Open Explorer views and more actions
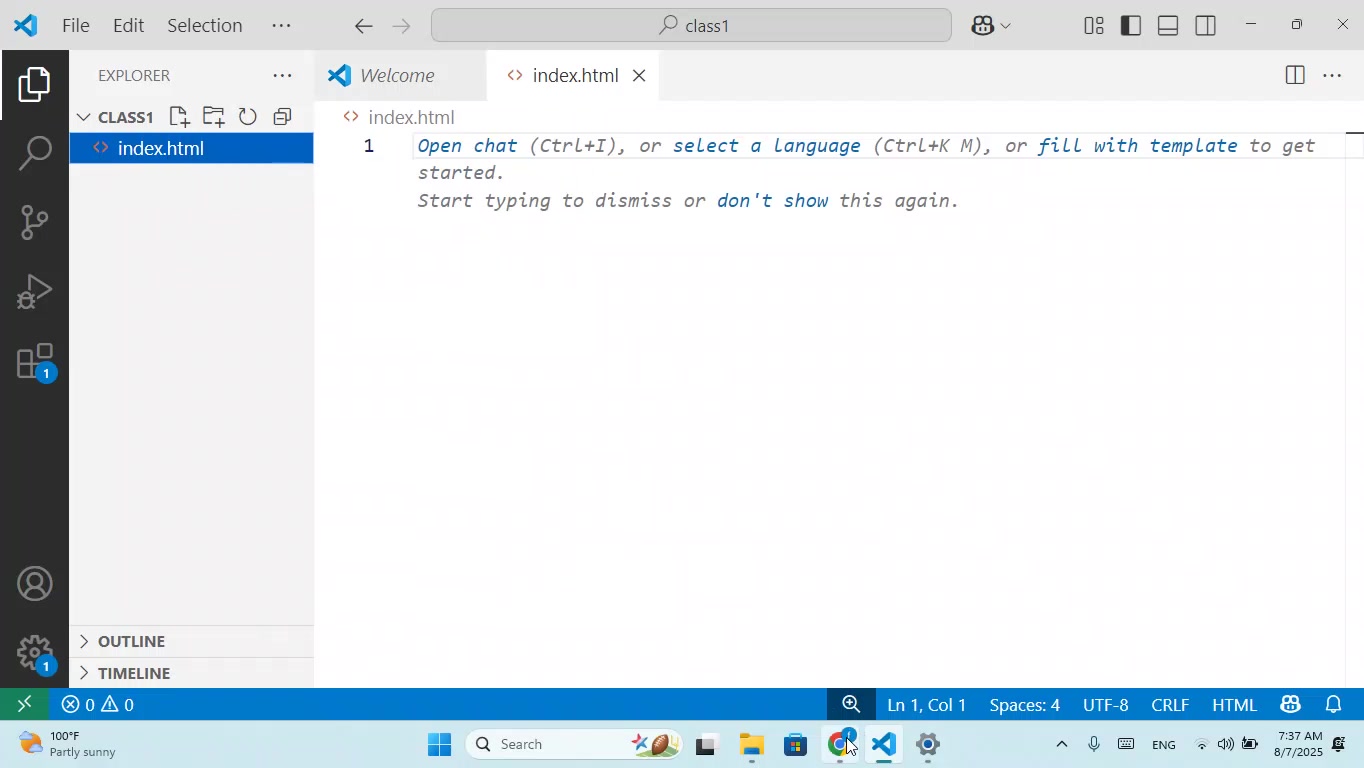This screenshot has width=1364, height=768. click(283, 76)
